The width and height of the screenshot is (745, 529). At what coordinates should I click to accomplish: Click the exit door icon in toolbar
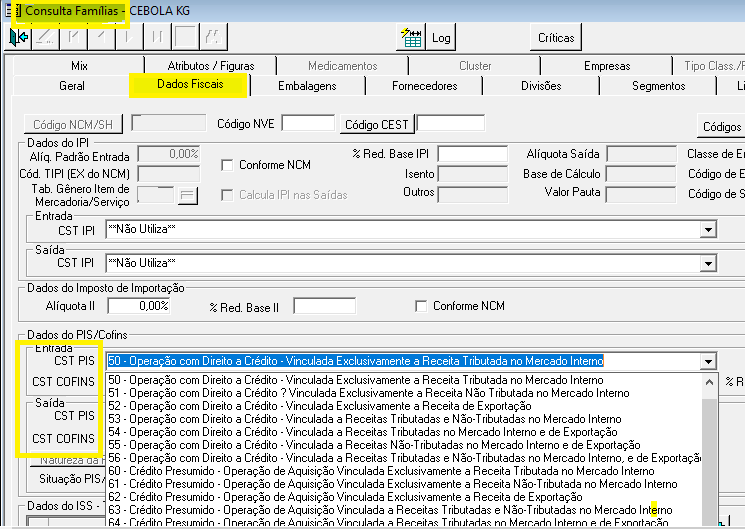tap(19, 37)
